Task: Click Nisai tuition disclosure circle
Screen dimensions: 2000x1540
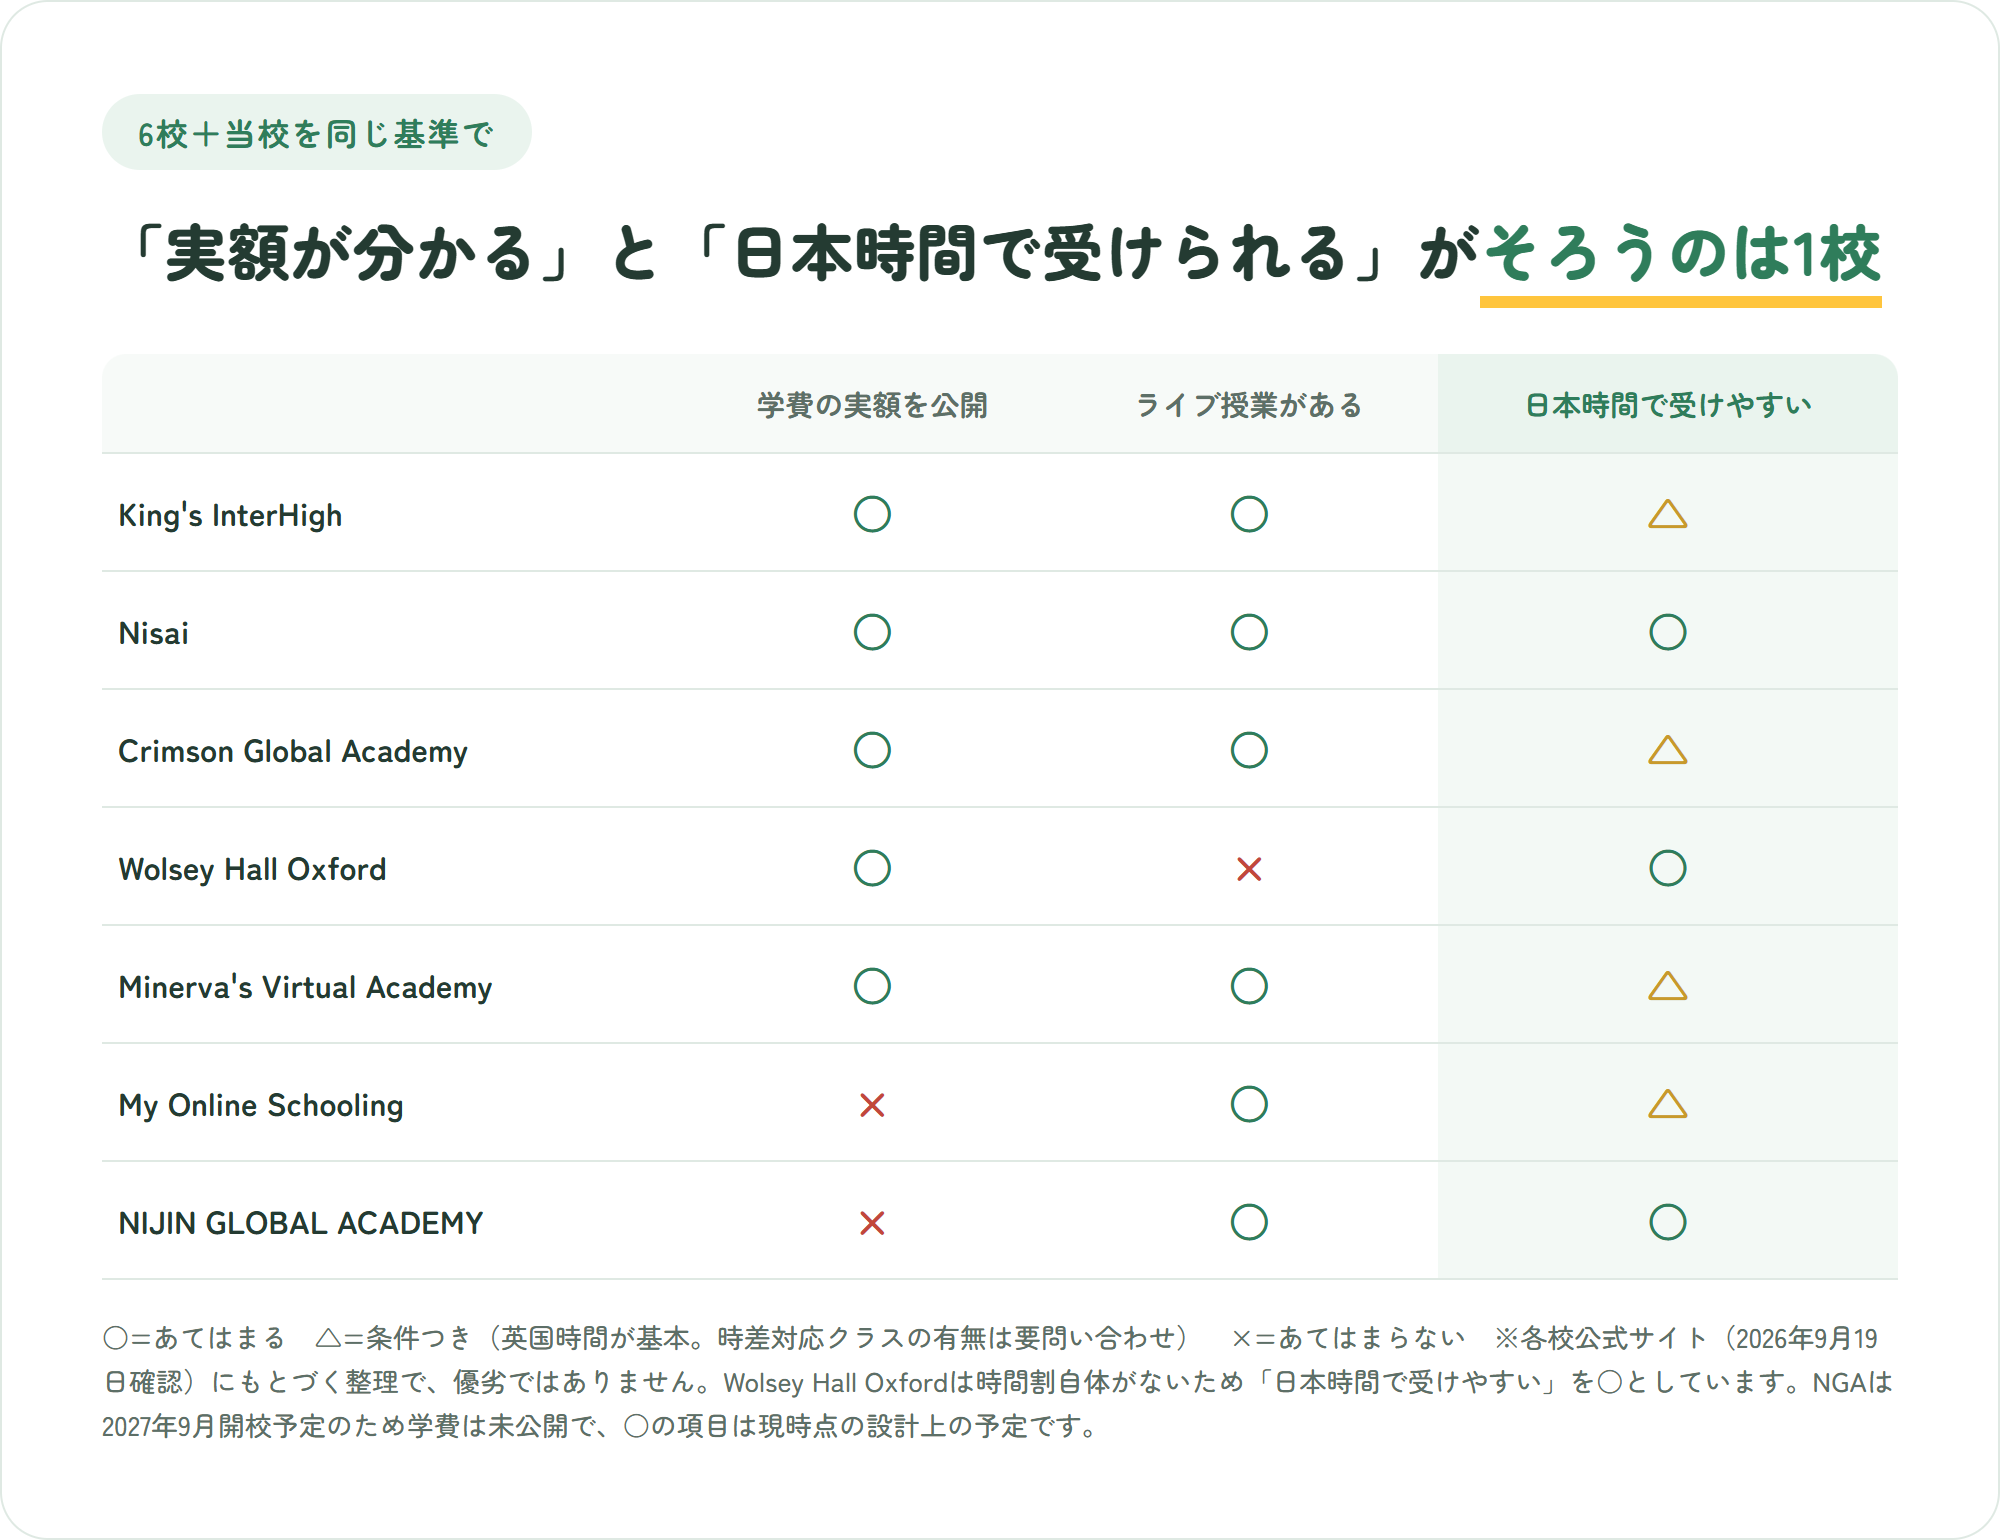Action: 872,632
